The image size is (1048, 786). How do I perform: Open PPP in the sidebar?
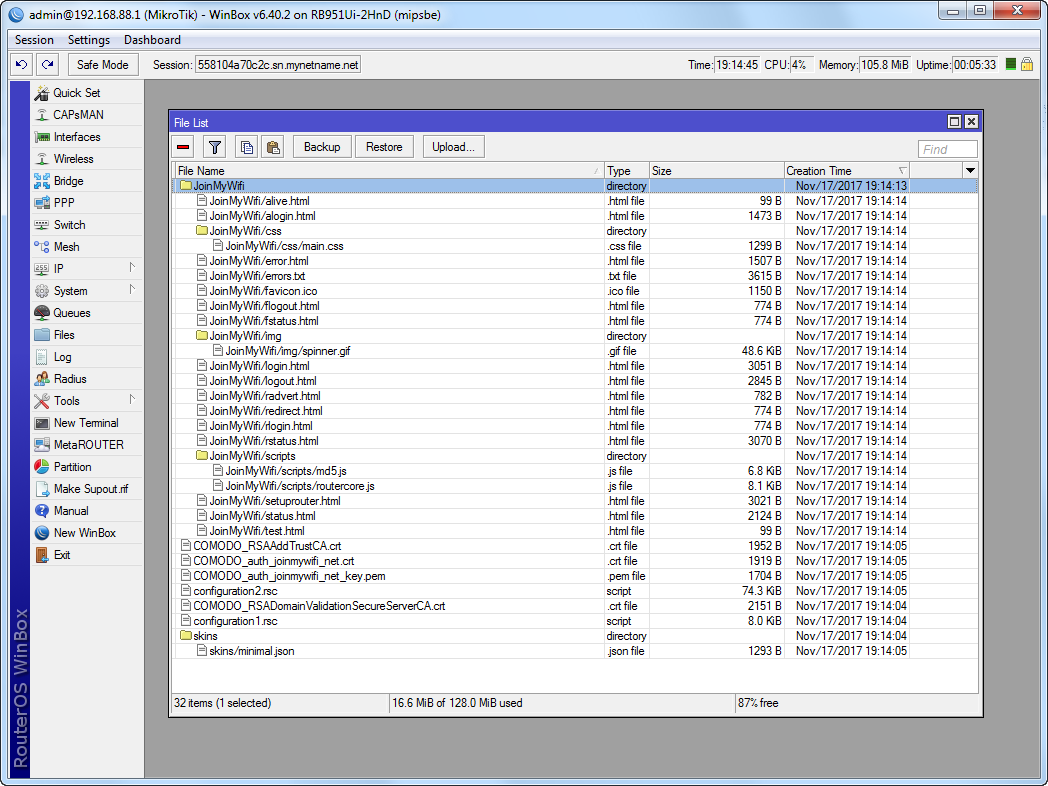pos(87,203)
